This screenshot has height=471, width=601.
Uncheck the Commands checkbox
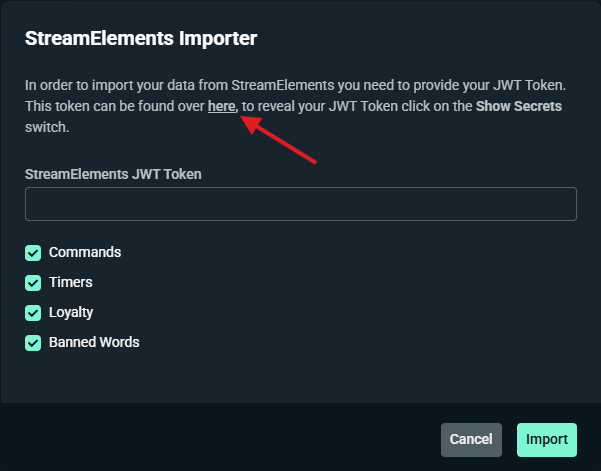(33, 253)
